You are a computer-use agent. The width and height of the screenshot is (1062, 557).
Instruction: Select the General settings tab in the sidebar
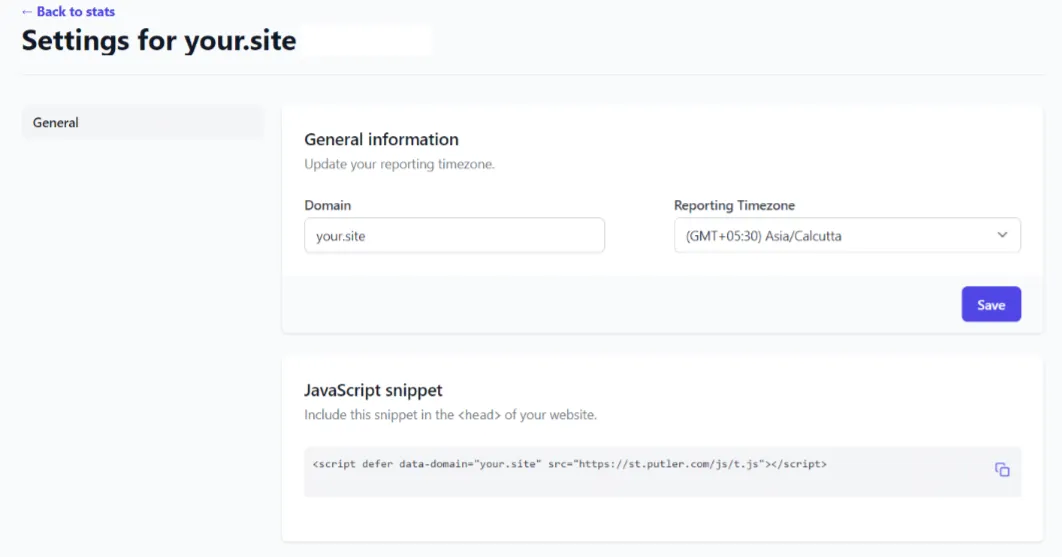pos(143,123)
